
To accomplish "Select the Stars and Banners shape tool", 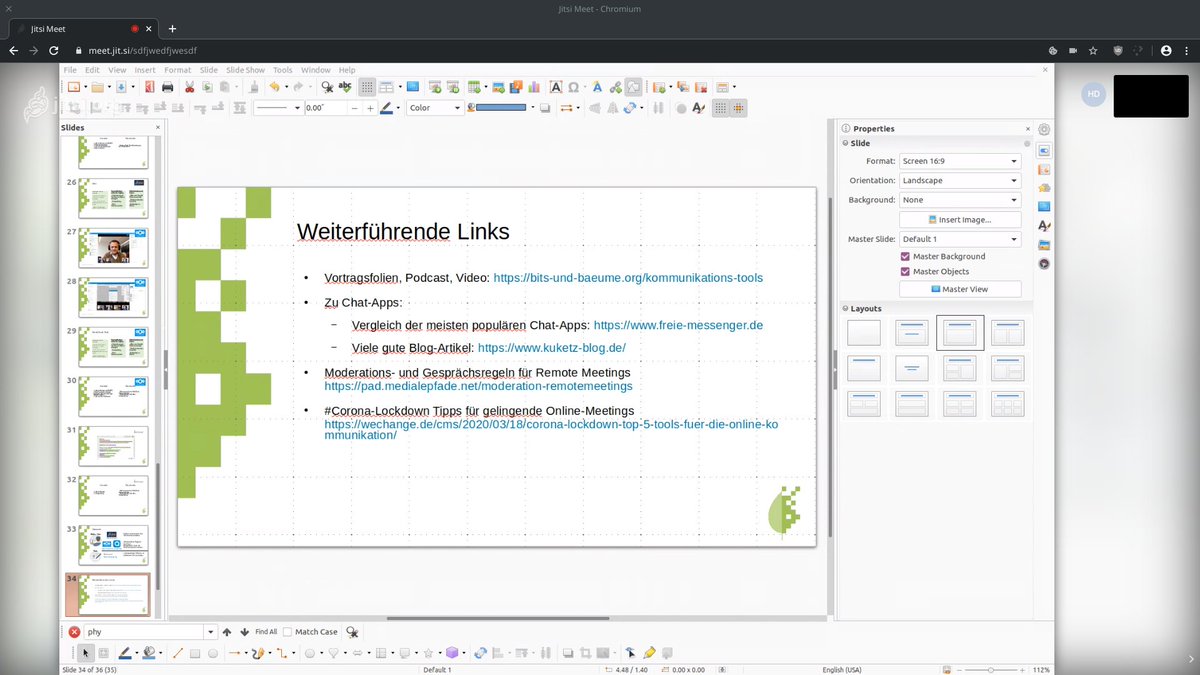I will [428, 653].
